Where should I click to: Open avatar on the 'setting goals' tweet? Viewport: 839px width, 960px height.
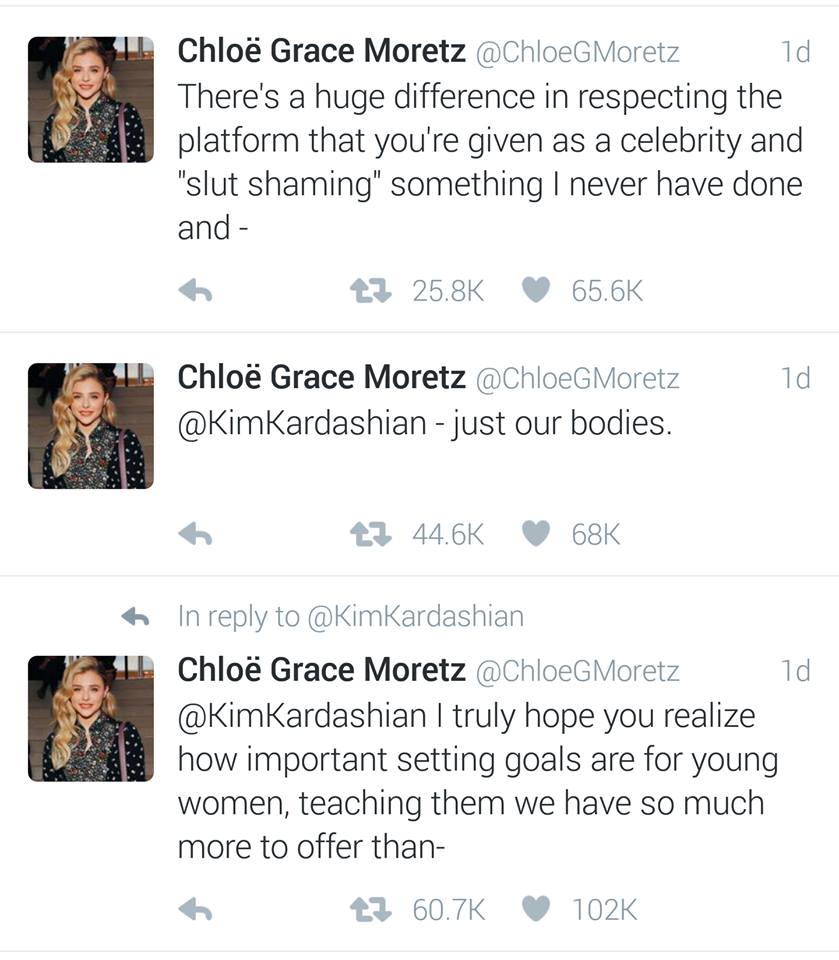(x=91, y=718)
